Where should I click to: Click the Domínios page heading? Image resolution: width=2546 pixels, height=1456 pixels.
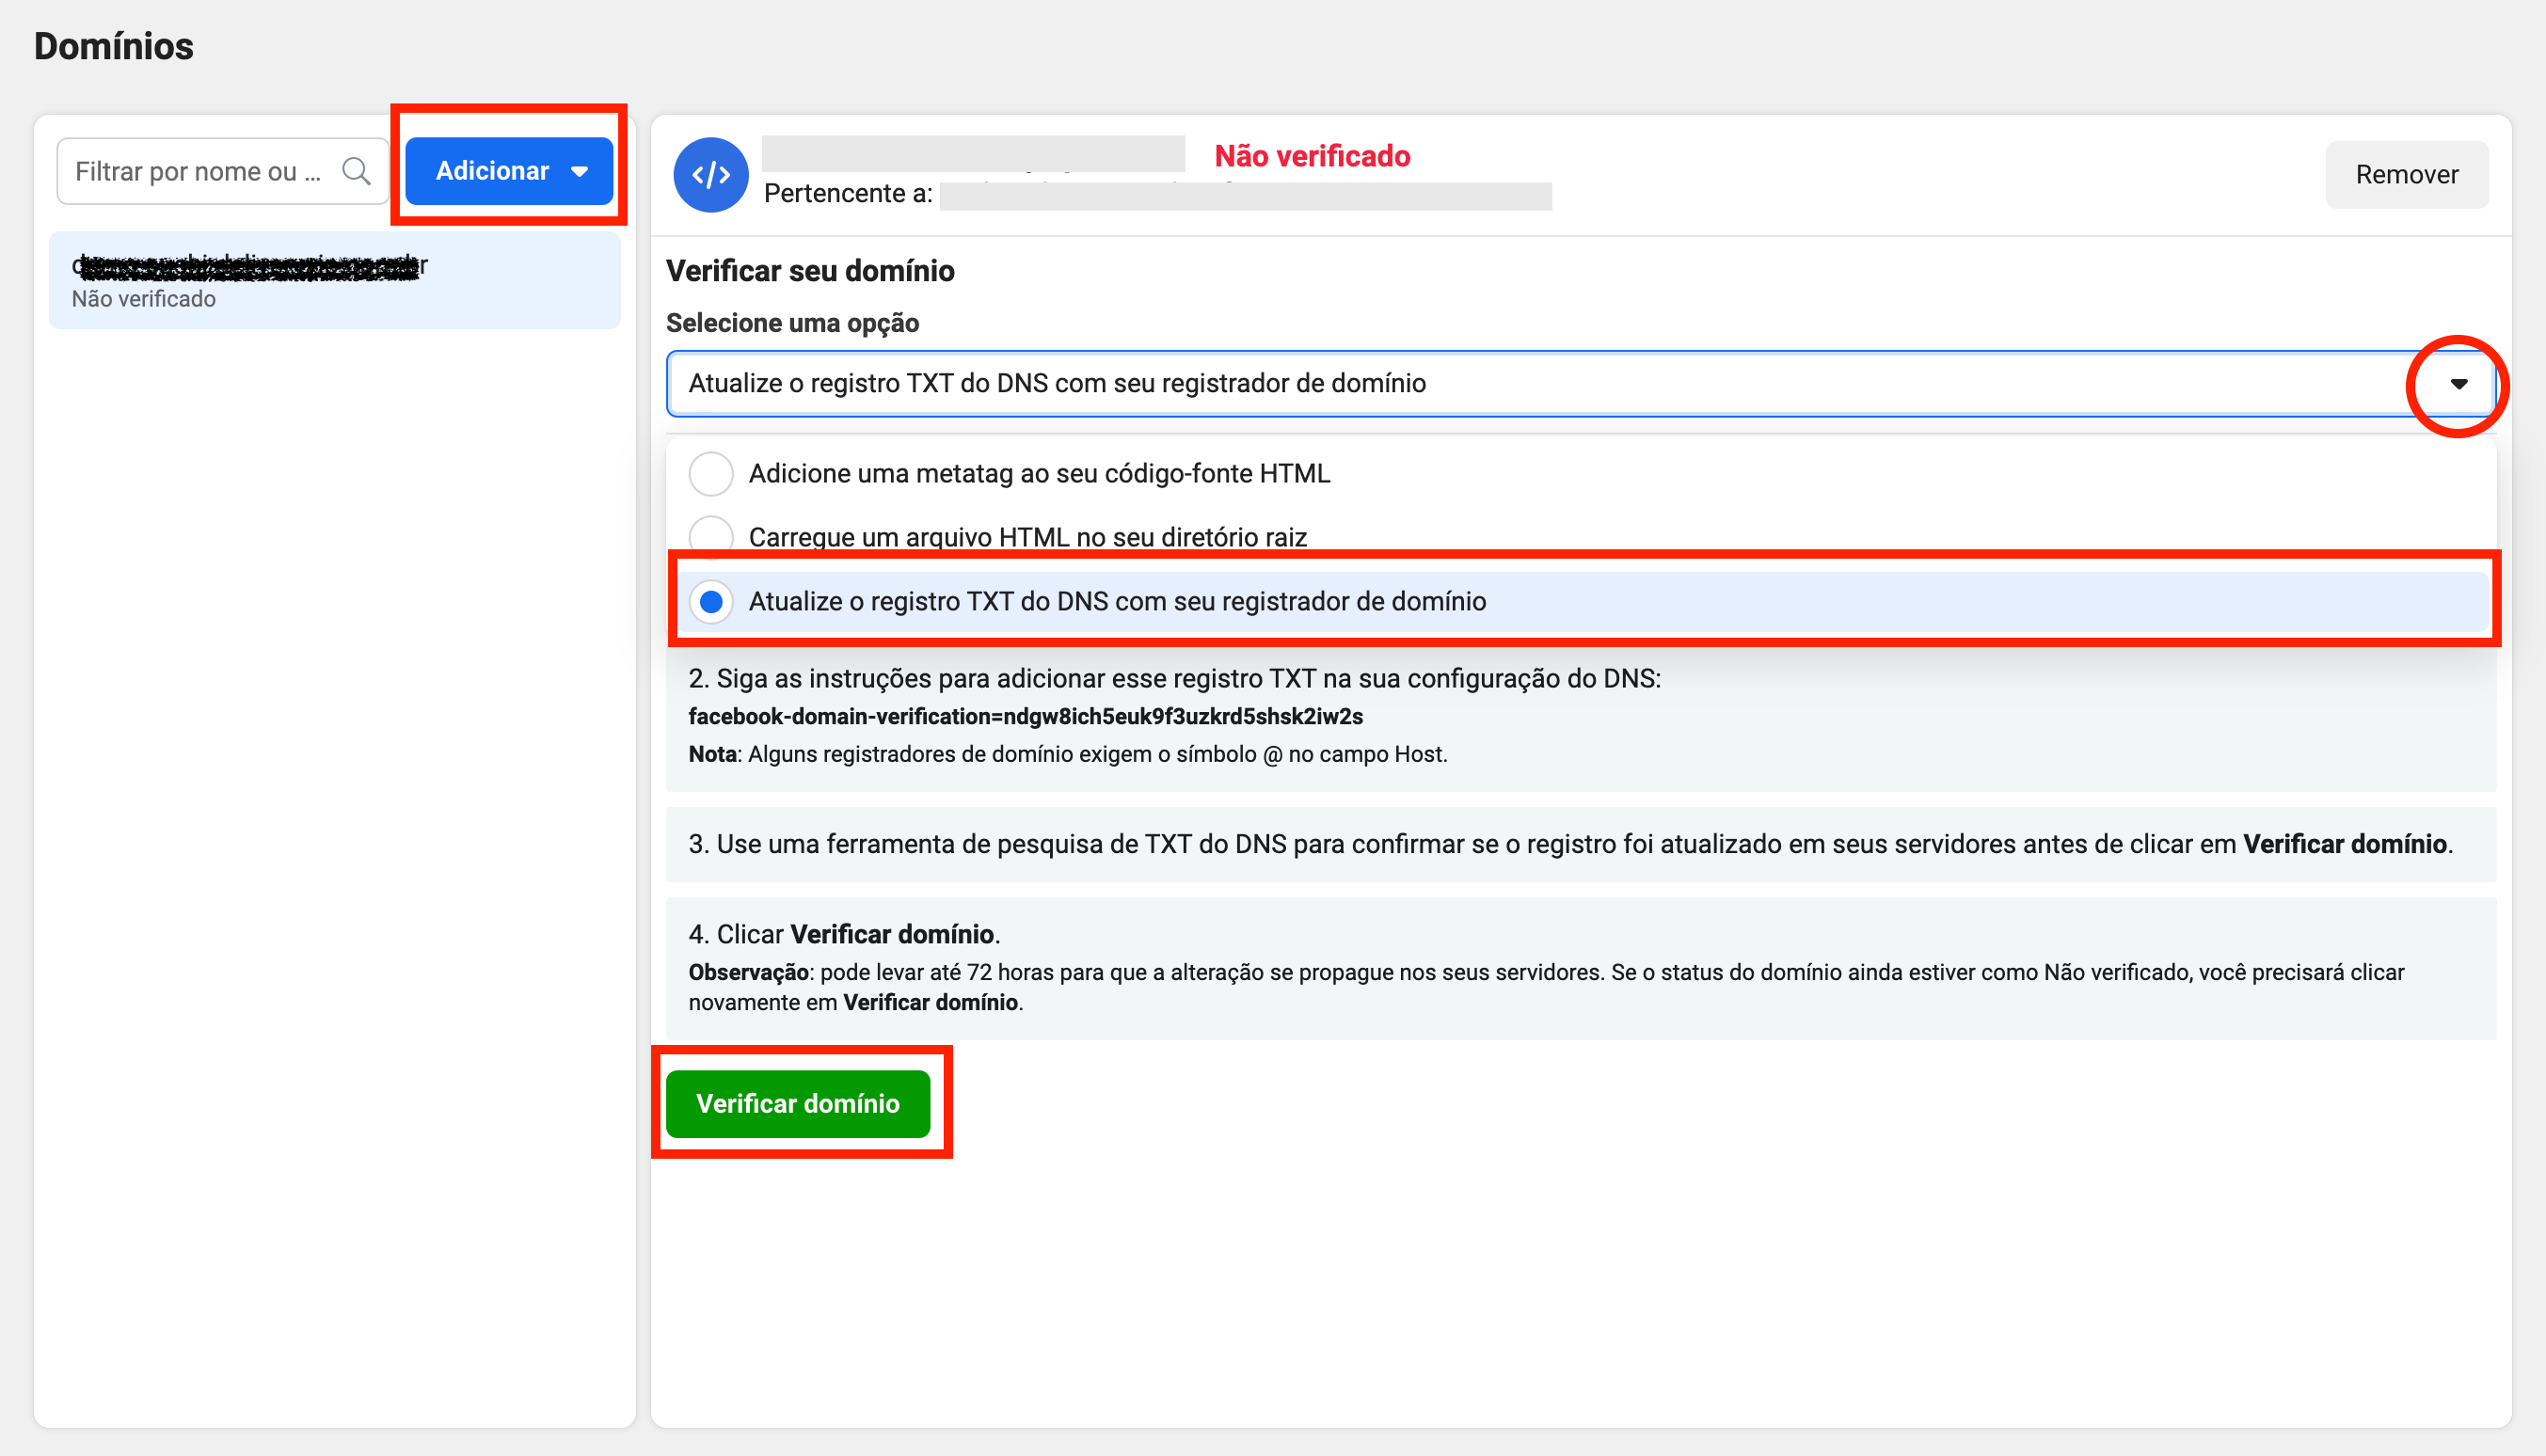(114, 46)
